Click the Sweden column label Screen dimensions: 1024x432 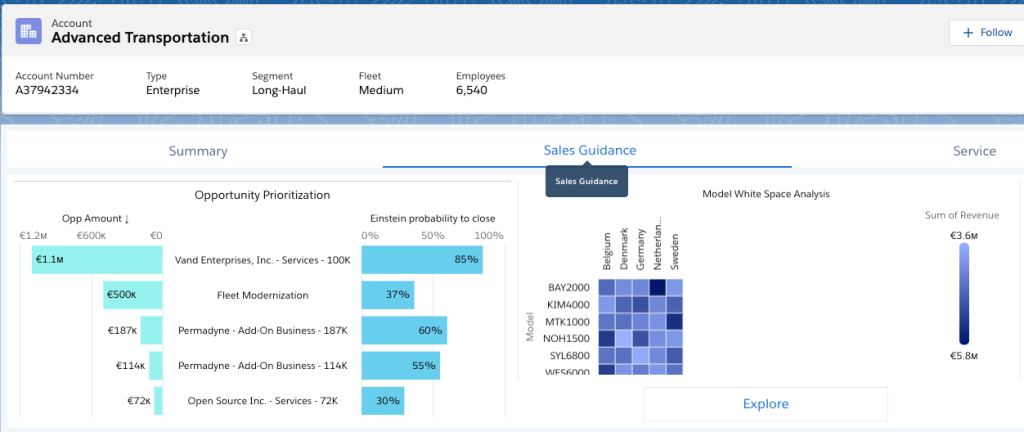click(675, 252)
